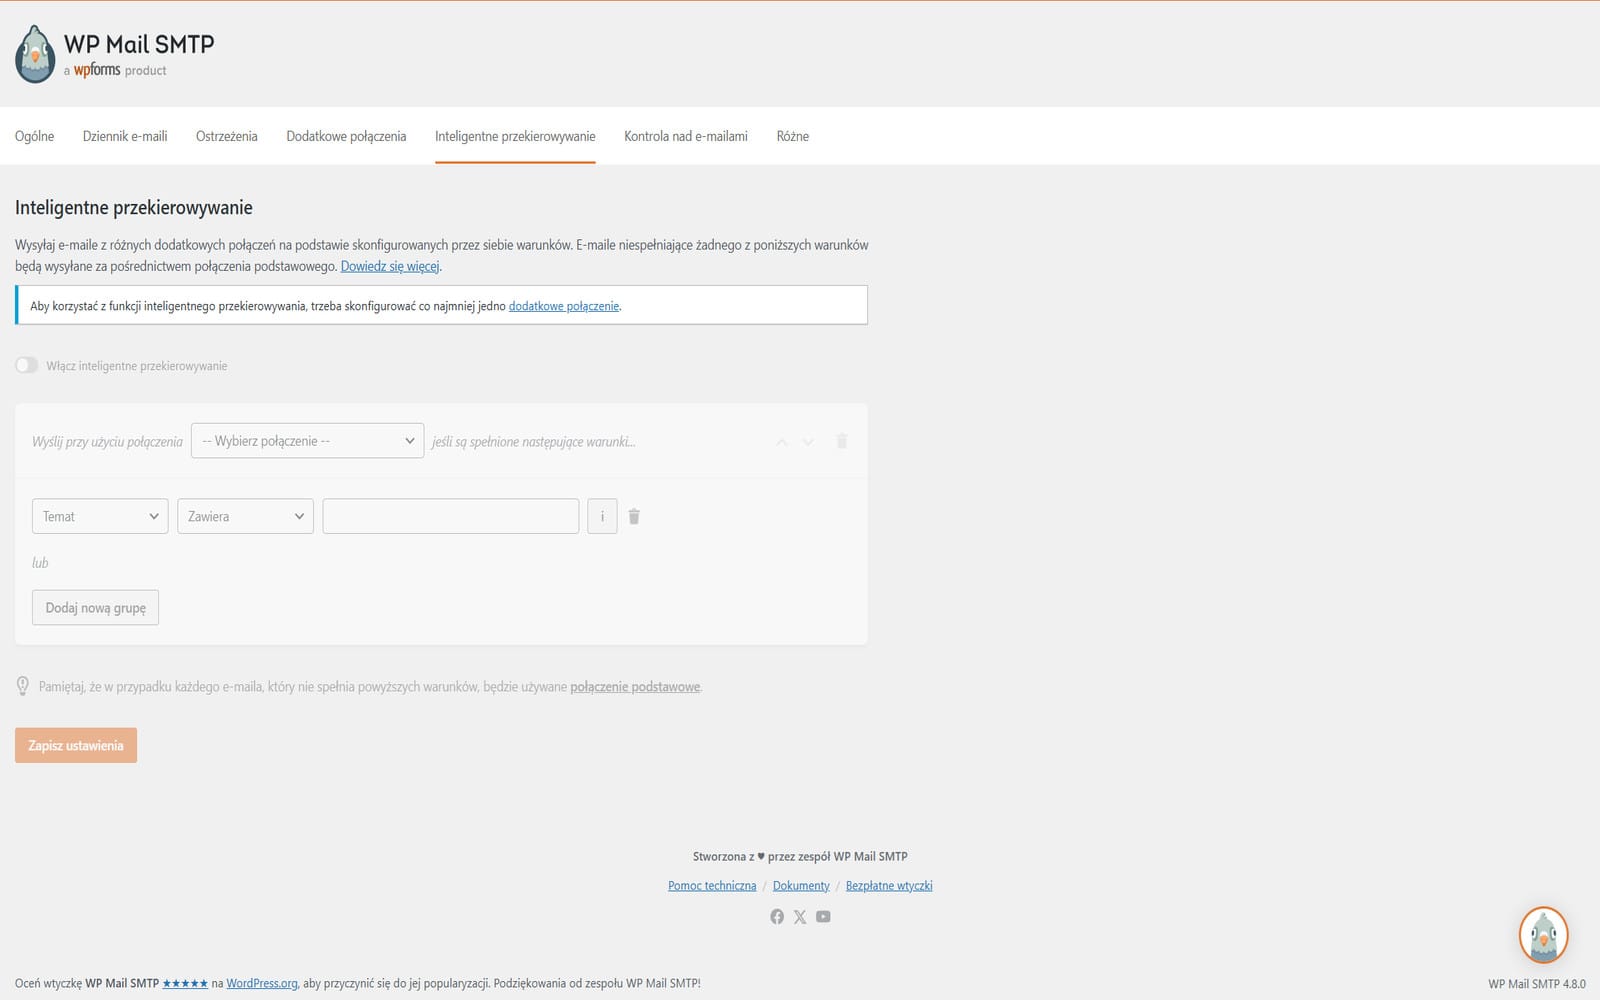Expand the Zawiera operator dropdown

[246, 516]
